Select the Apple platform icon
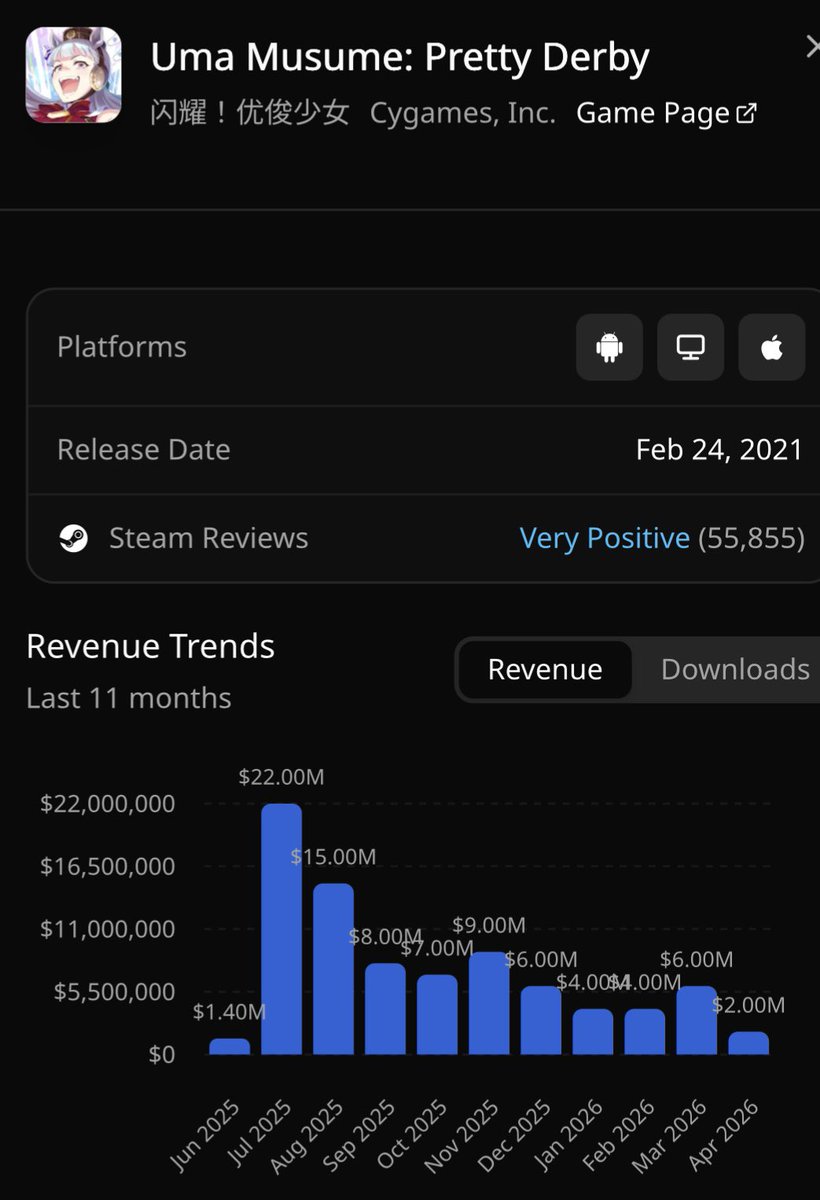 pyautogui.click(x=772, y=347)
